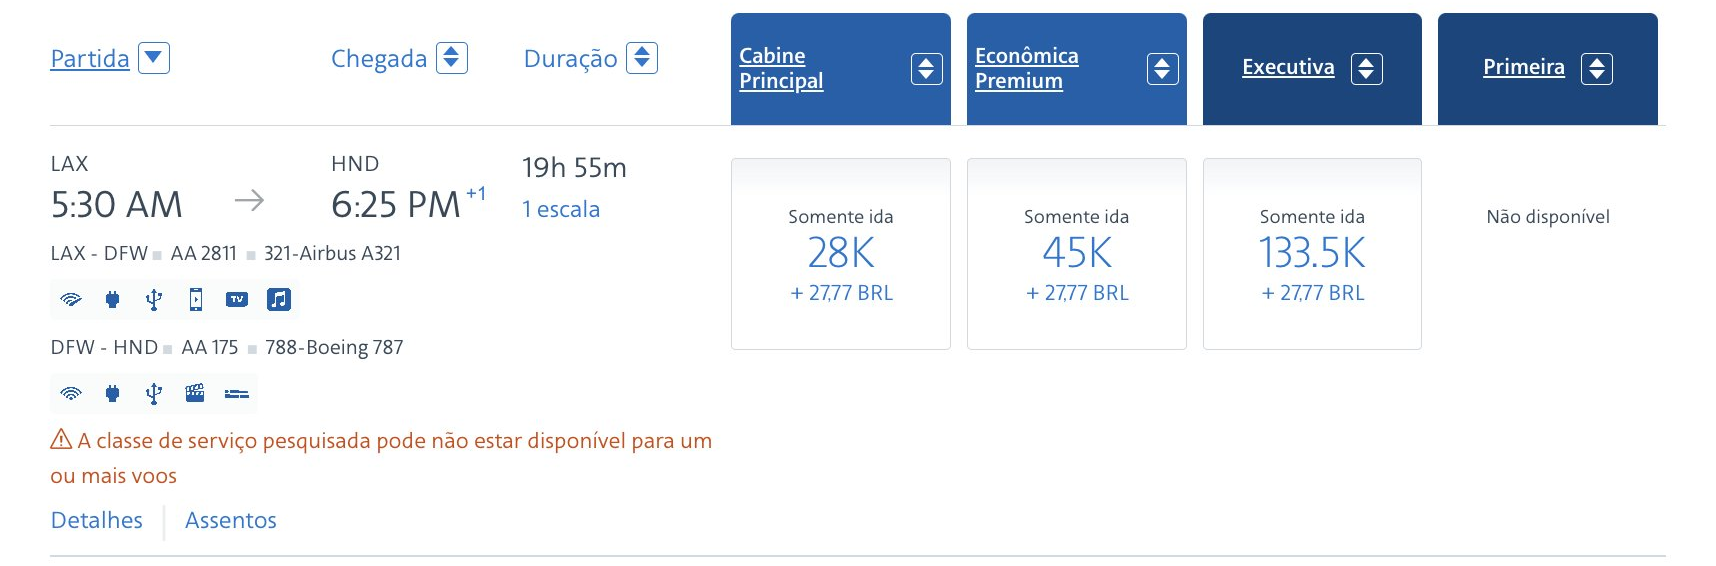The width and height of the screenshot is (1716, 566).
Task: Open the Detalhes link
Action: (97, 520)
